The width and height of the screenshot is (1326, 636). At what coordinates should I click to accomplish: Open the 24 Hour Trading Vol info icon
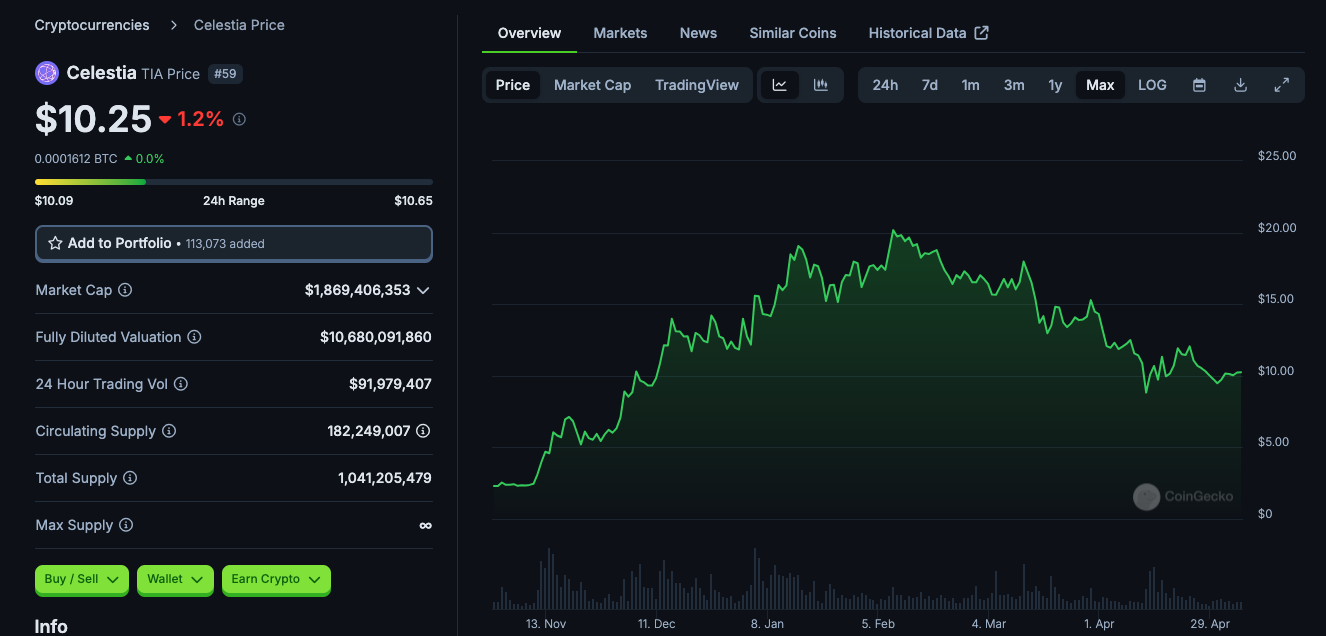181,384
